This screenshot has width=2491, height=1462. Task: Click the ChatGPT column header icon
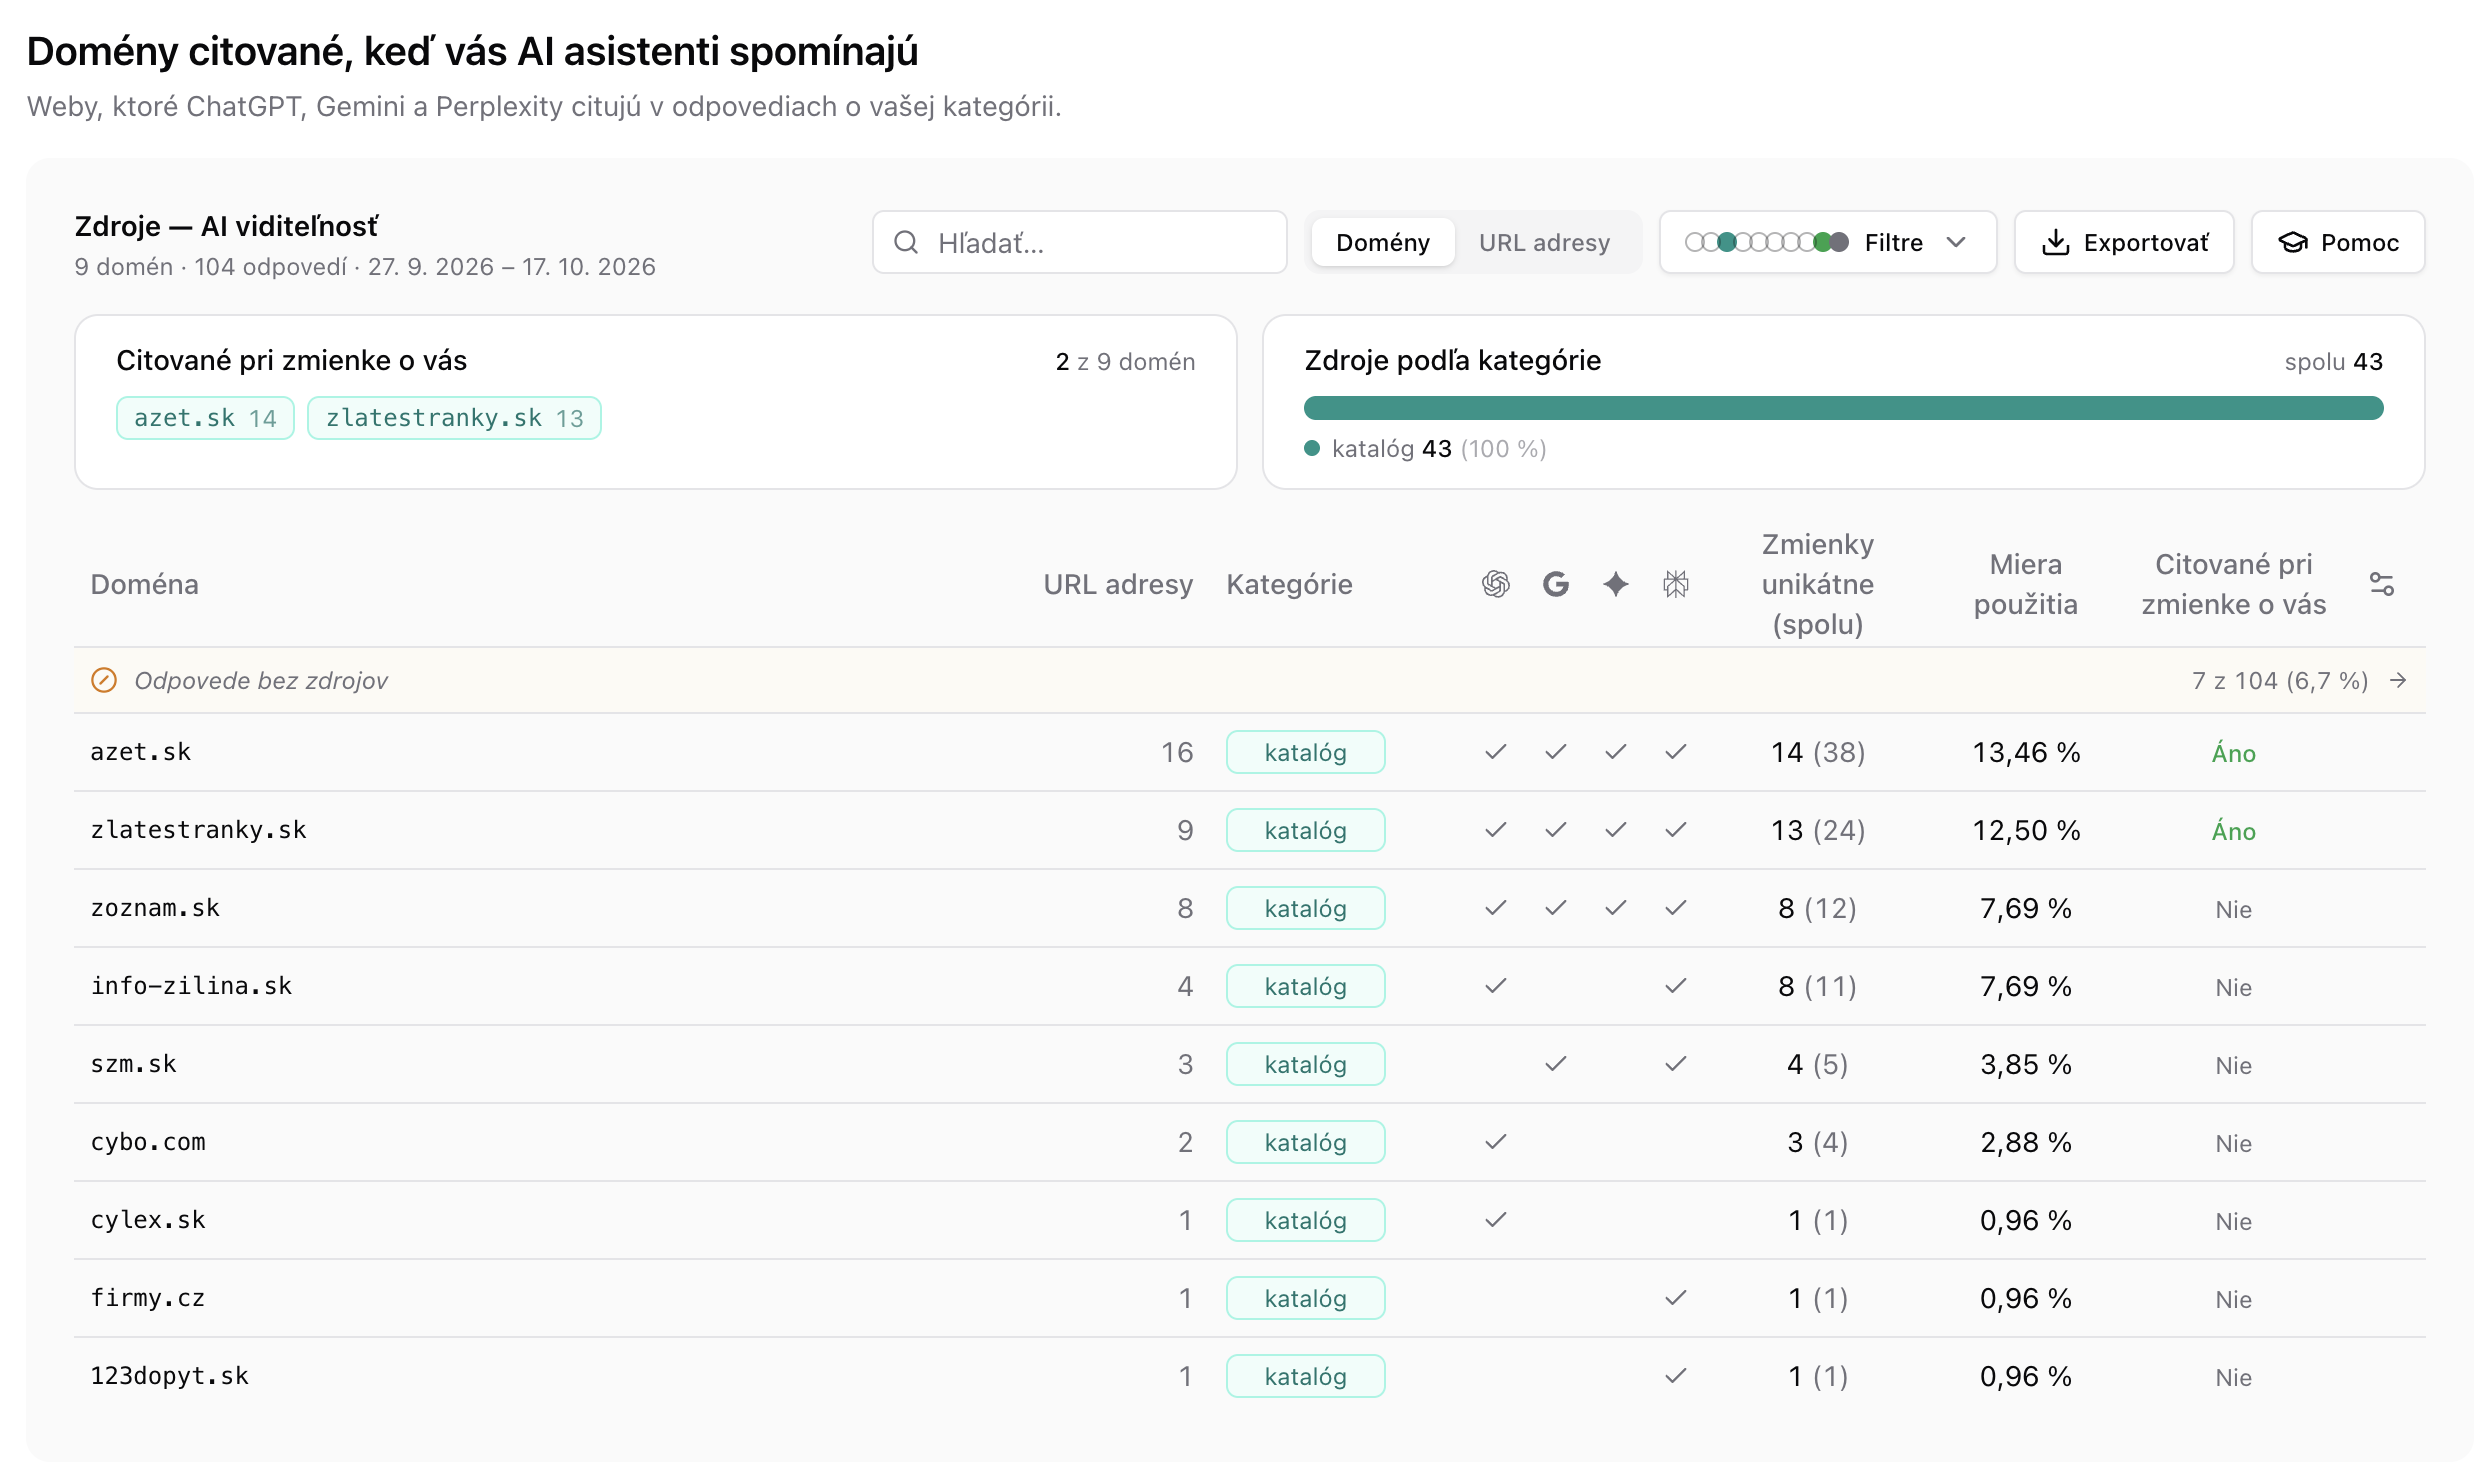tap(1495, 584)
